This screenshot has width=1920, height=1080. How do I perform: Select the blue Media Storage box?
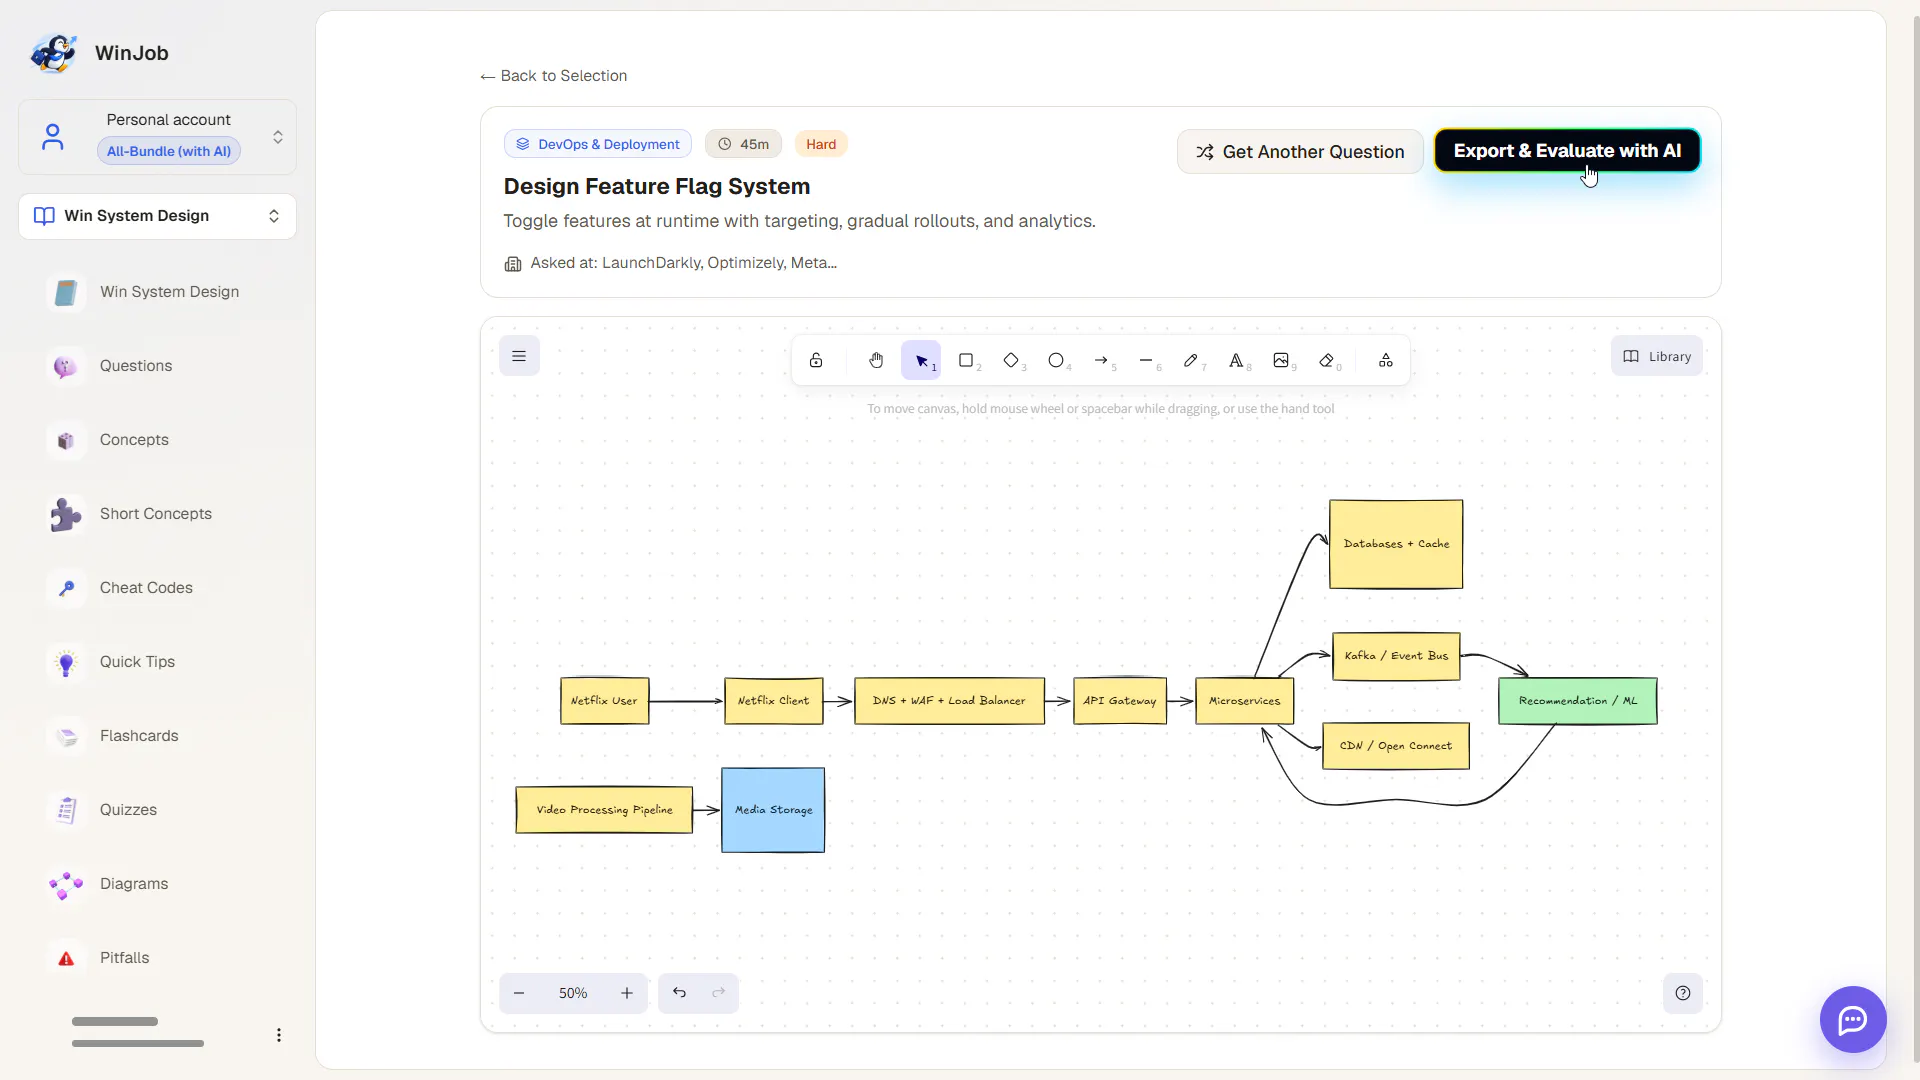tap(773, 810)
